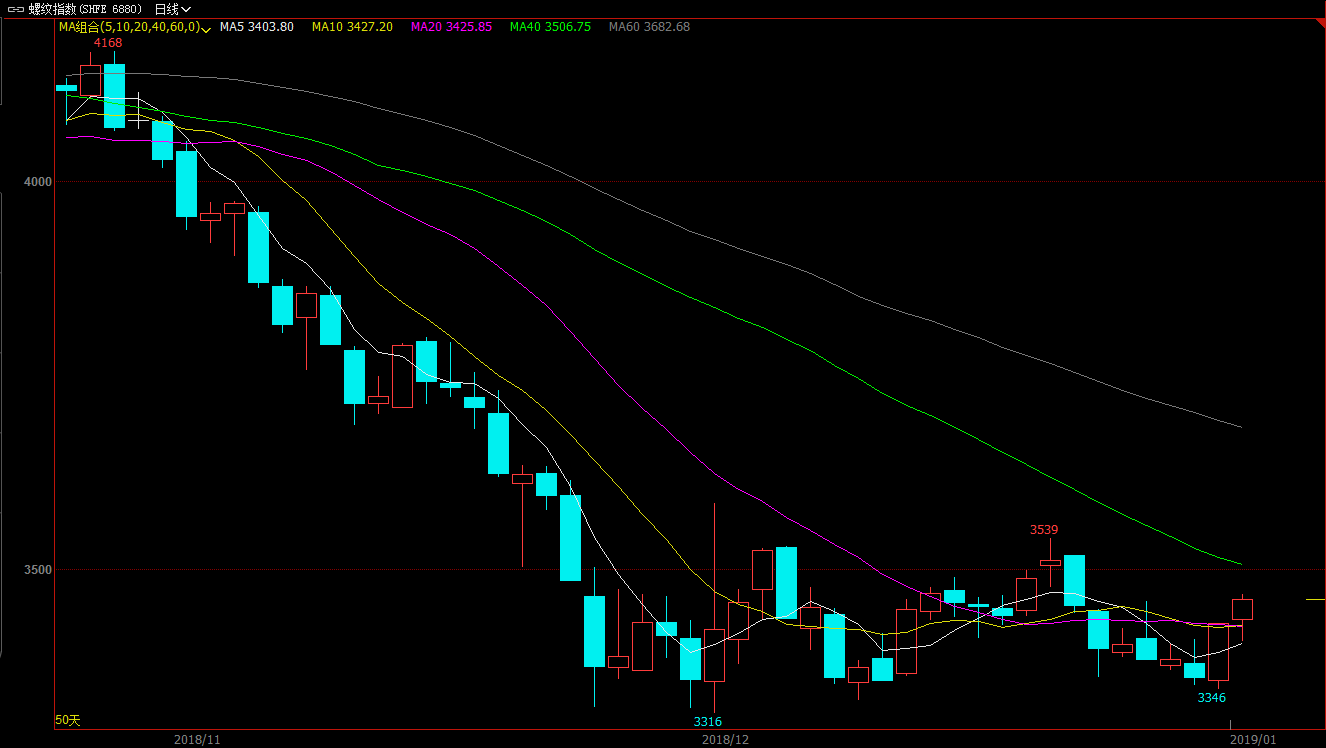Click the link icon beside 螺纹指数
This screenshot has height=748, width=1326.
click(x=15, y=9)
